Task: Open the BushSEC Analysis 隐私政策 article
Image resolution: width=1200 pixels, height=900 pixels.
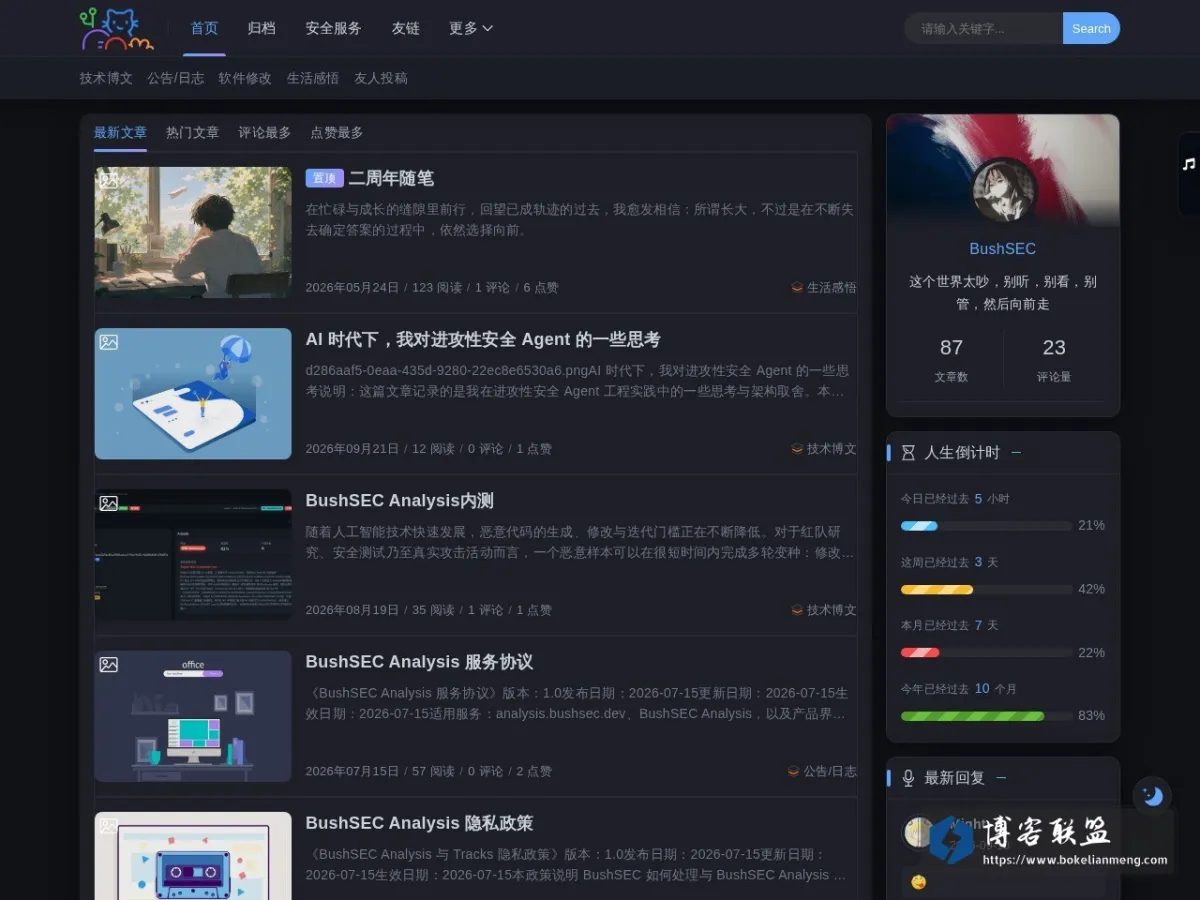Action: click(419, 823)
